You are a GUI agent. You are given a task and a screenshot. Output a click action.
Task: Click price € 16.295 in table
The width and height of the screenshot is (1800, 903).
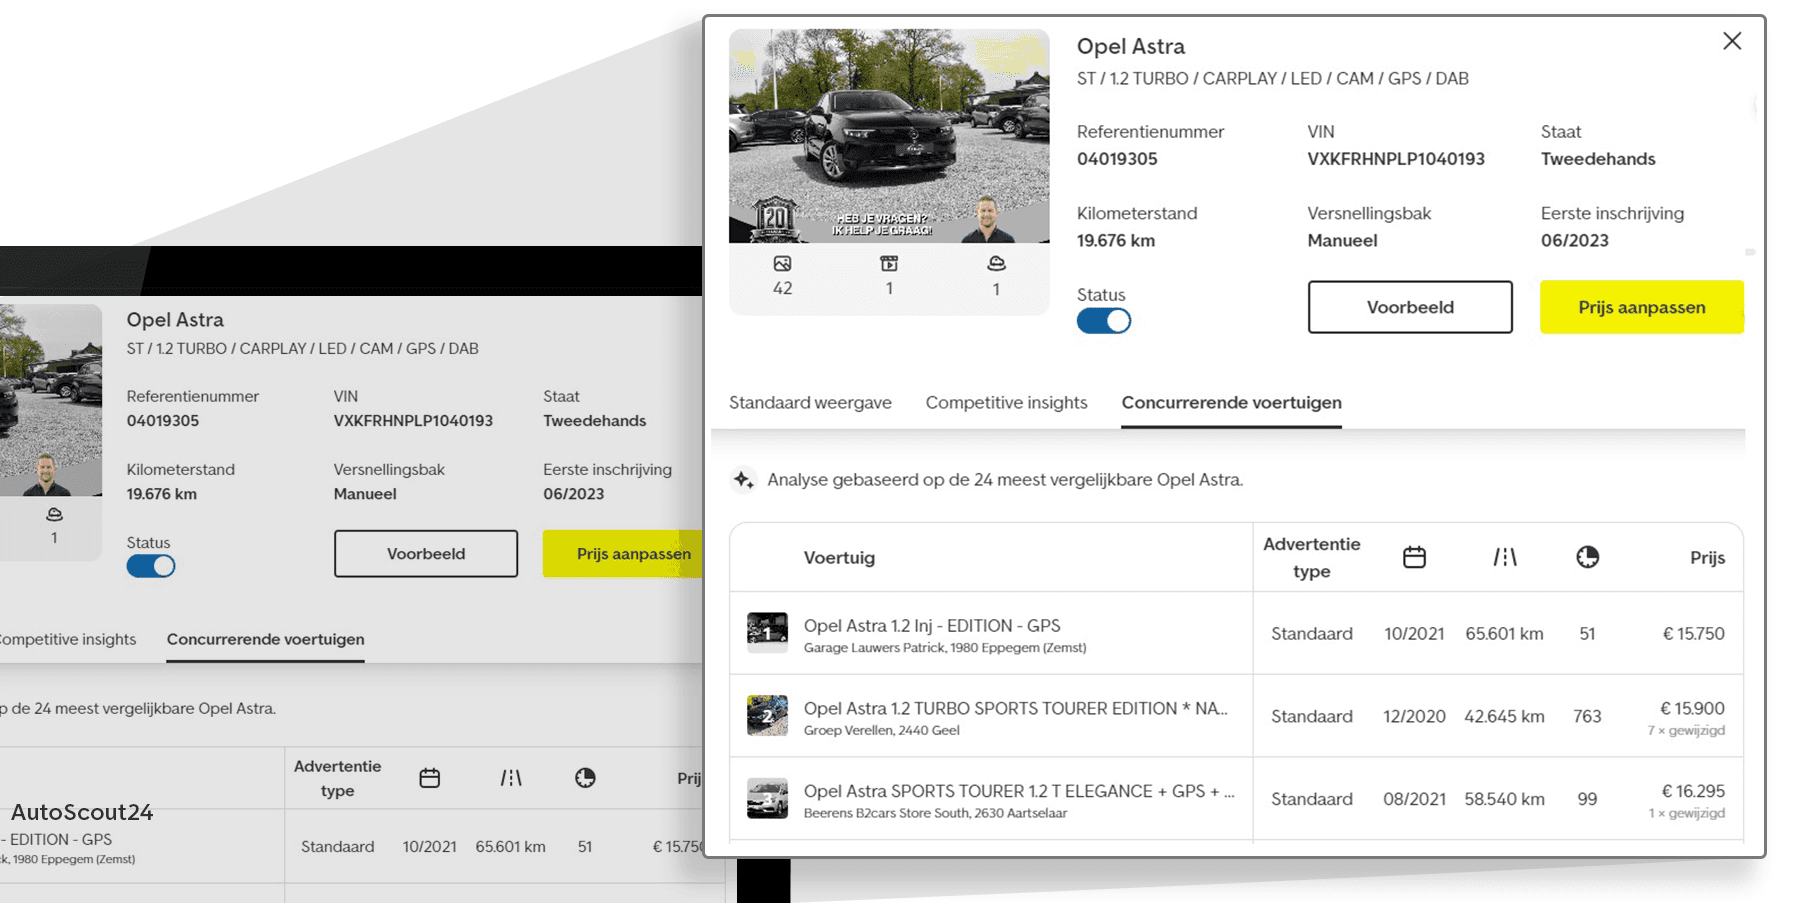1693,791
